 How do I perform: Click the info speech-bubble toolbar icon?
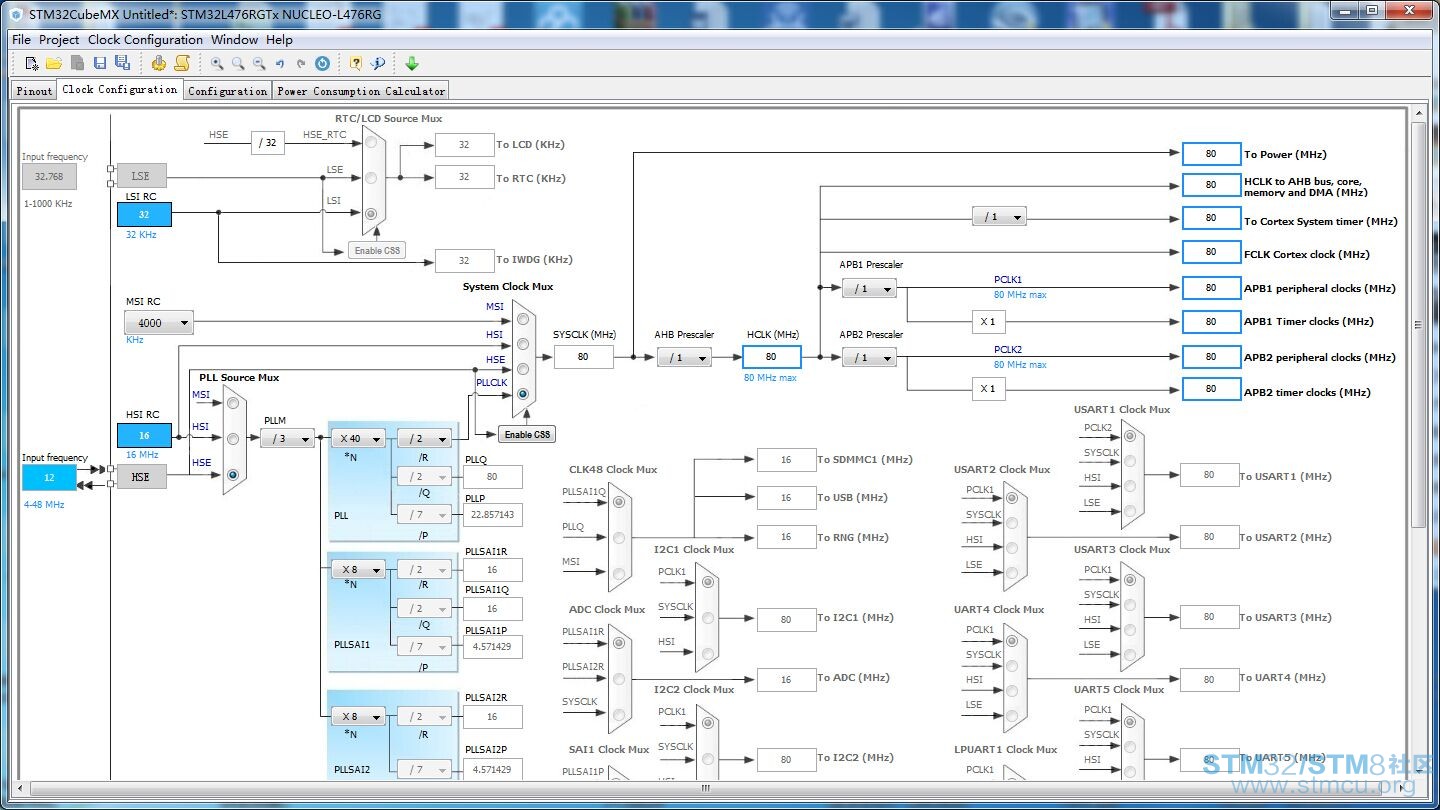point(378,63)
